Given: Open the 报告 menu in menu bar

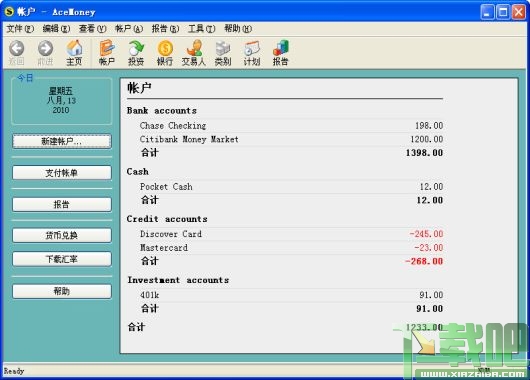Looking at the screenshot, I should [165, 29].
